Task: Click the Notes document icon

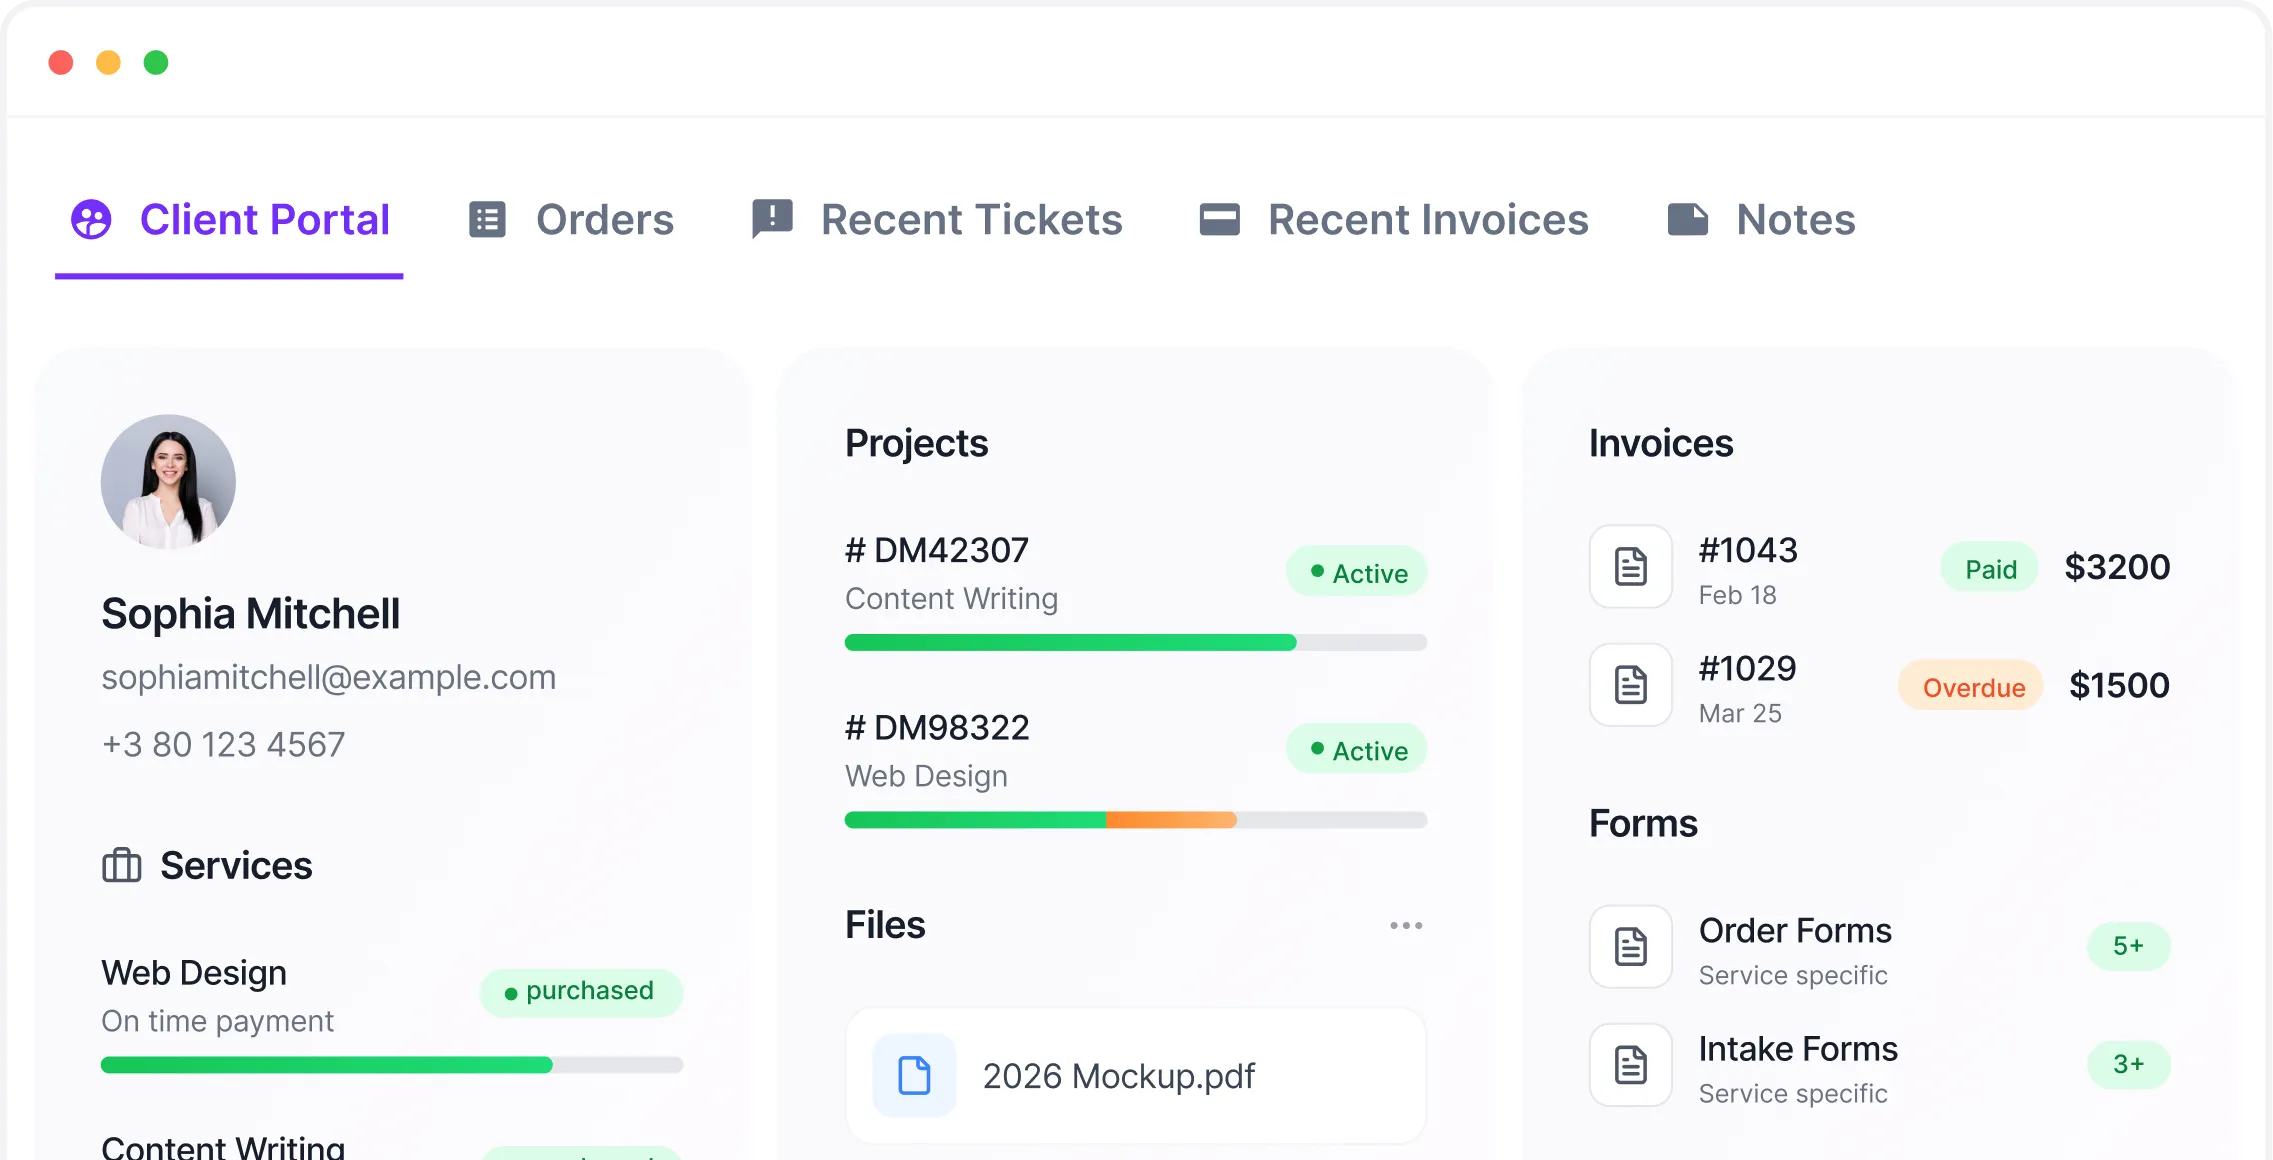Action: (1689, 219)
